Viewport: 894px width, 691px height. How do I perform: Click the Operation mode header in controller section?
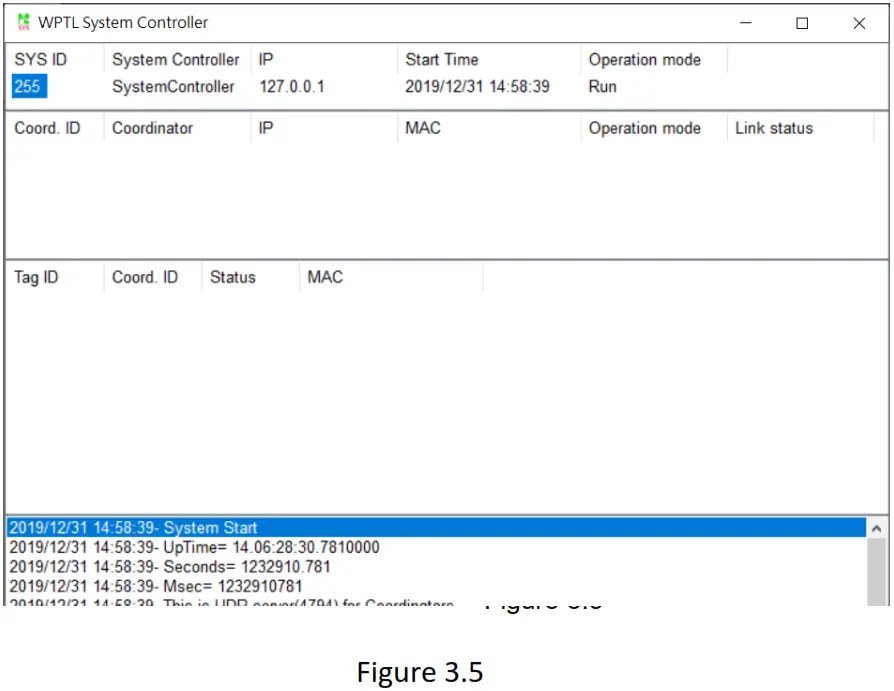(x=646, y=59)
